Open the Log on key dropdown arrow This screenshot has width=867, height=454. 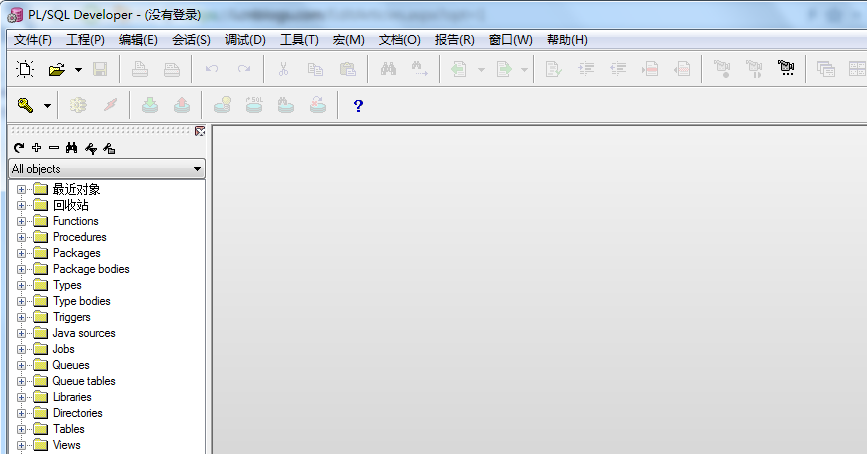coord(47,106)
